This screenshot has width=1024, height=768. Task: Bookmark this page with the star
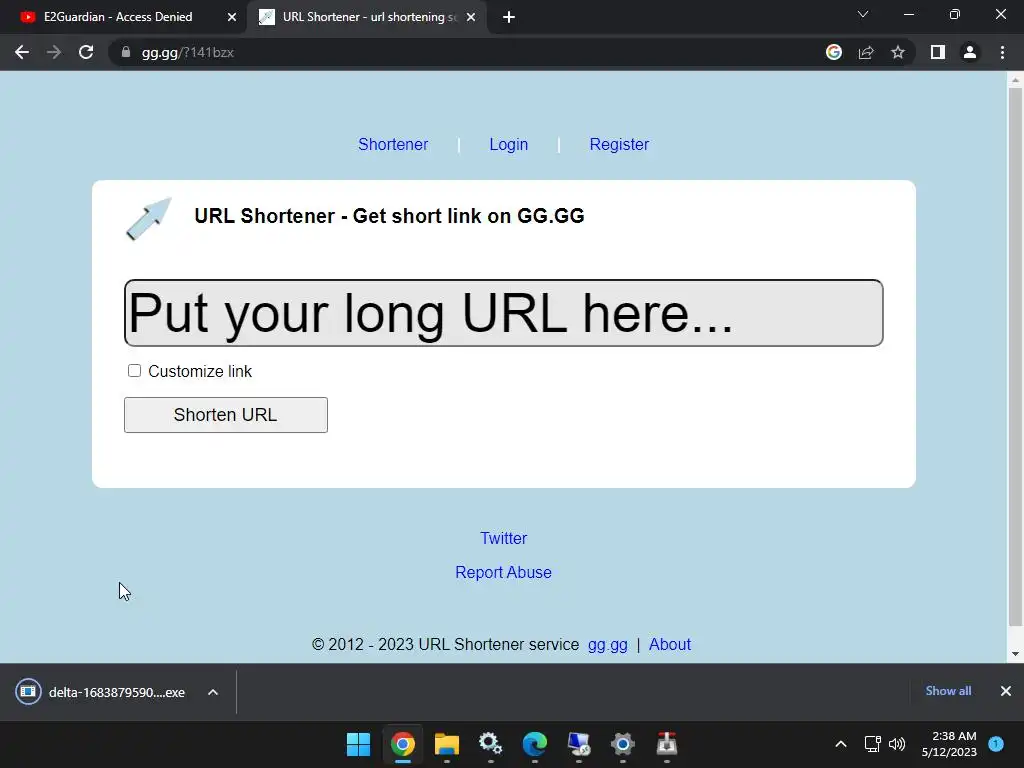click(898, 52)
